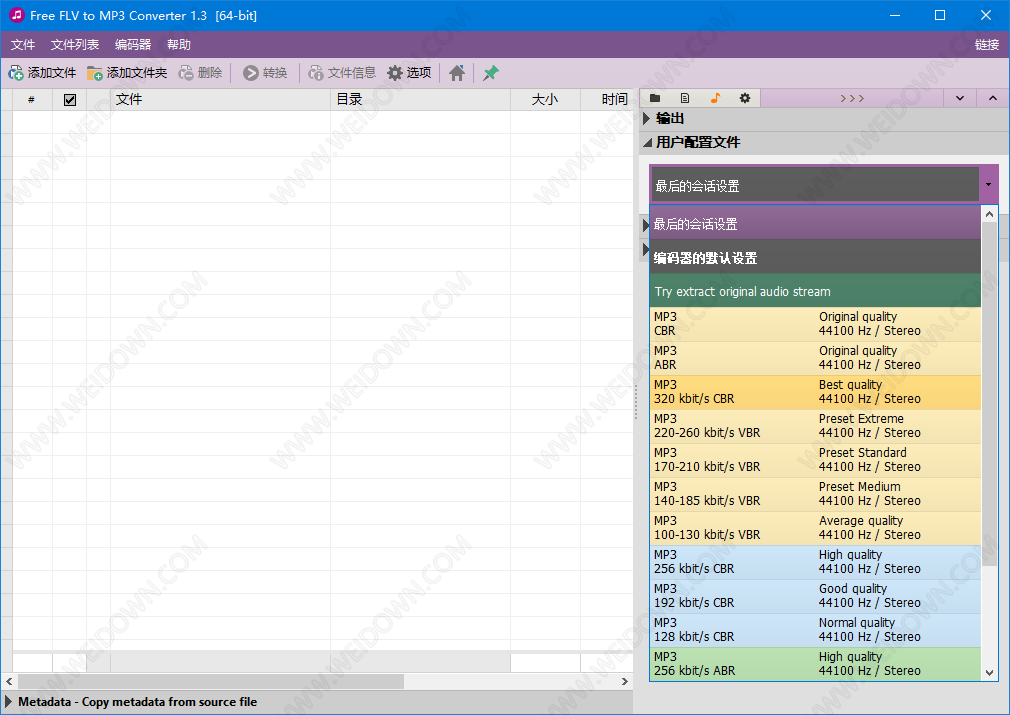Viewport: 1010px width, 715px height.
Task: Click the down chevron in the panel header
Action: point(960,98)
